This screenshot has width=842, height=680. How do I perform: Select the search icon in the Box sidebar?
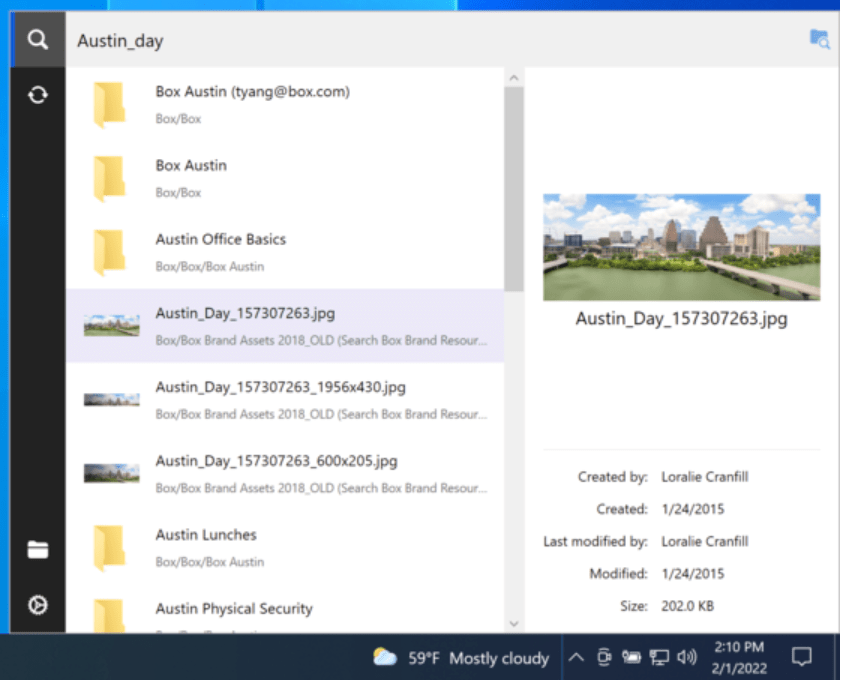[x=38, y=40]
